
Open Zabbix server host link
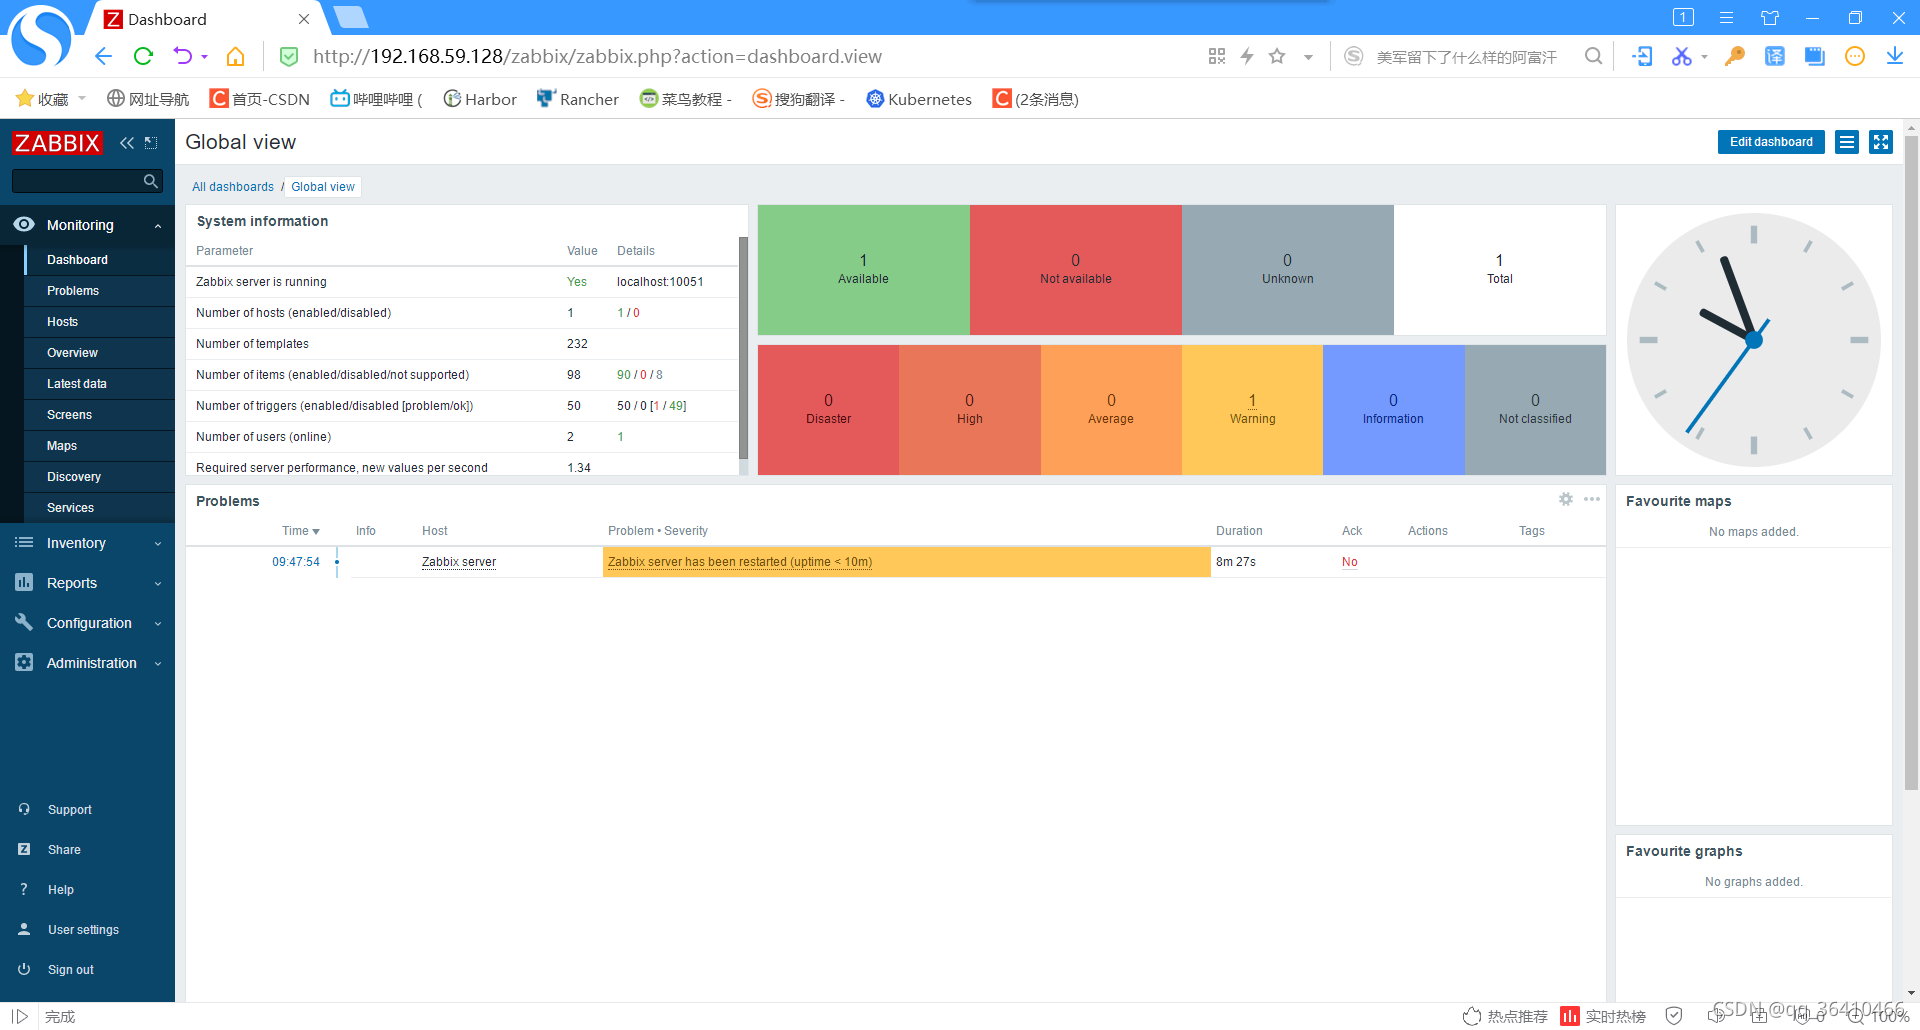(x=459, y=562)
